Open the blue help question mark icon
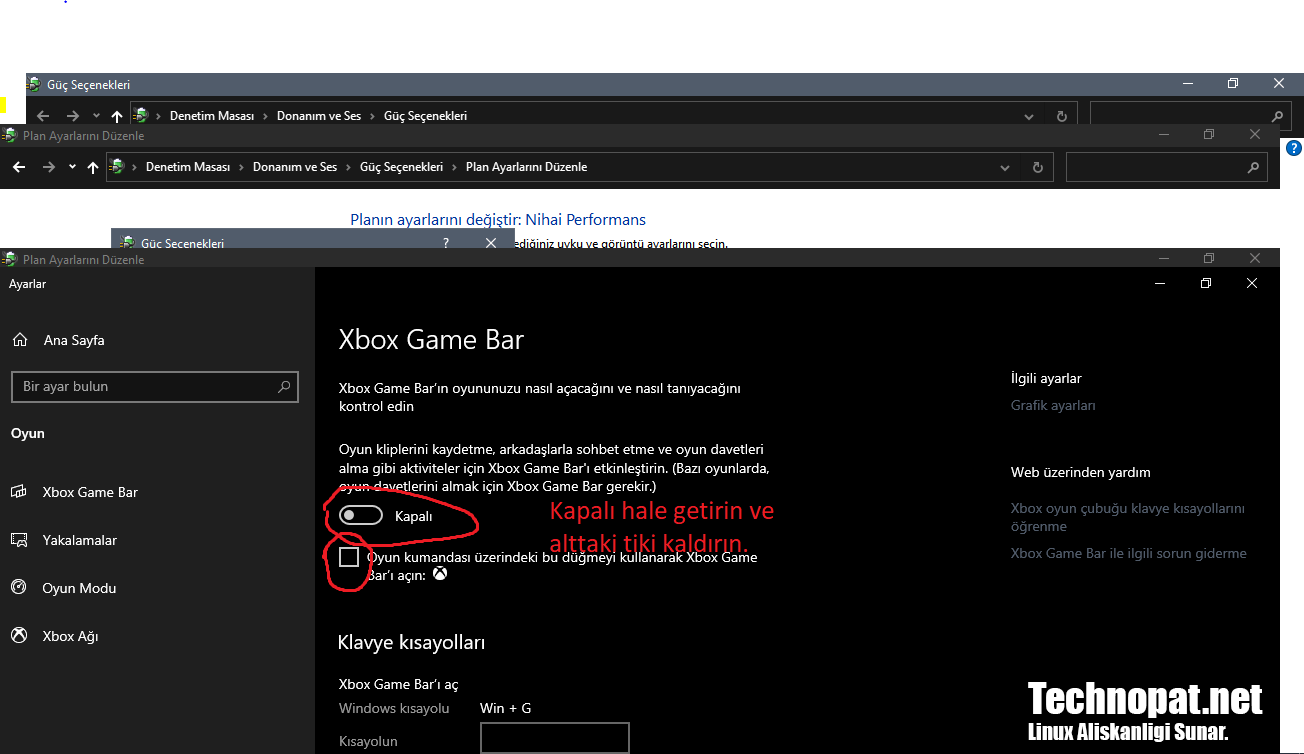The width and height of the screenshot is (1304, 754). pyautogui.click(x=1294, y=148)
